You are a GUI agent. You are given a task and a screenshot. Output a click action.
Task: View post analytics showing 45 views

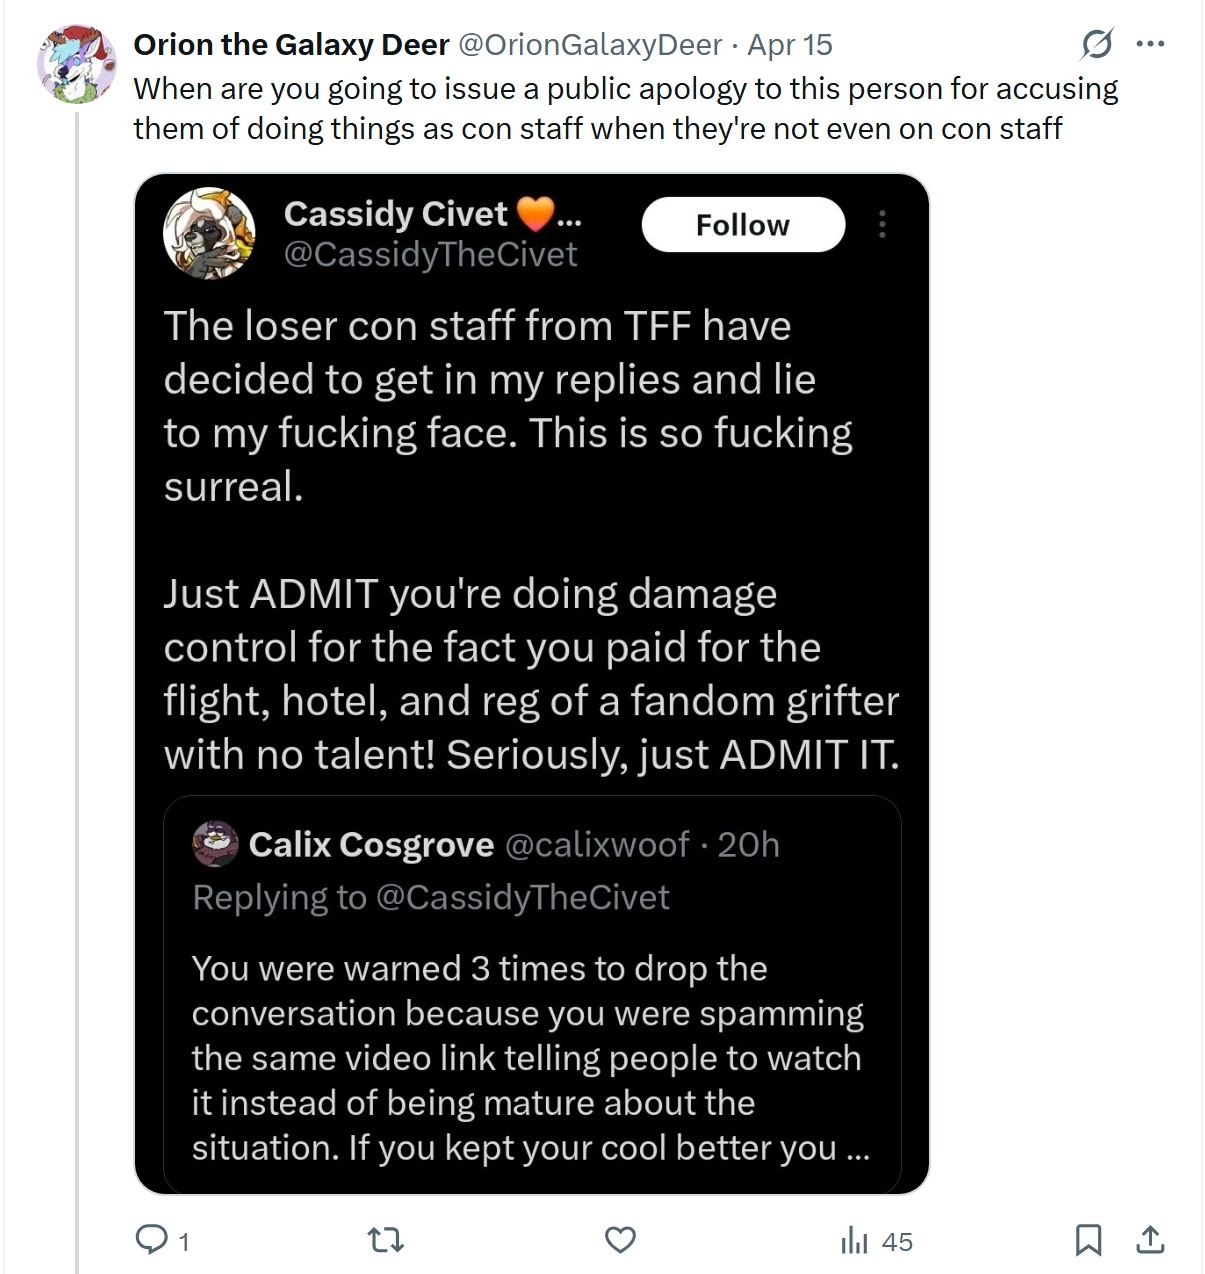[x=876, y=1241]
